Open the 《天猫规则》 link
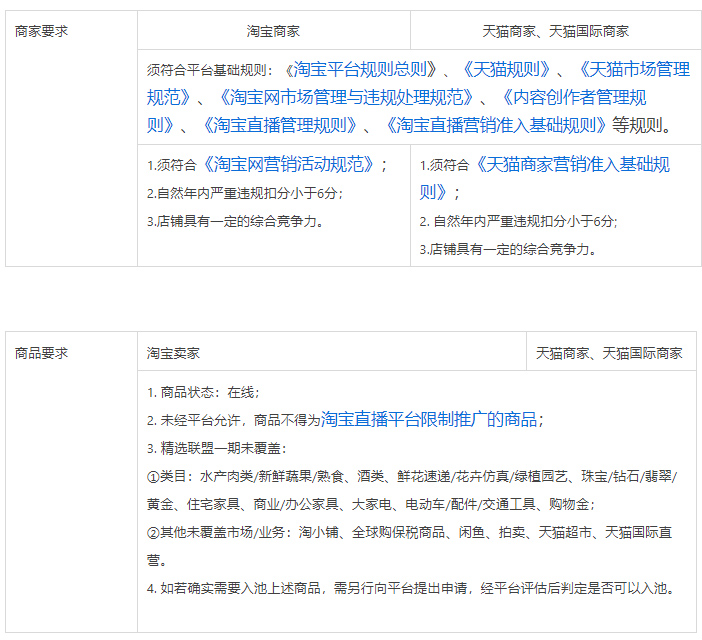This screenshot has width=702, height=640. pyautogui.click(x=506, y=69)
